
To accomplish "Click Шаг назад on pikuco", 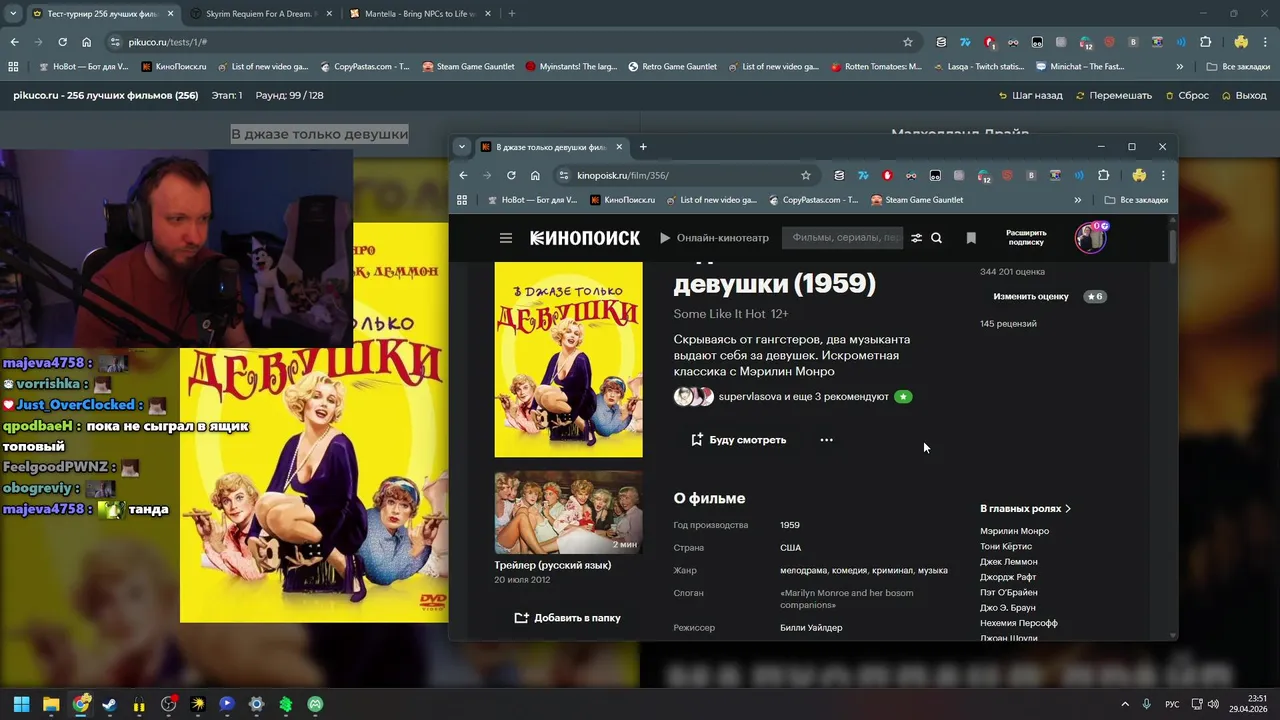I will pos(1030,96).
